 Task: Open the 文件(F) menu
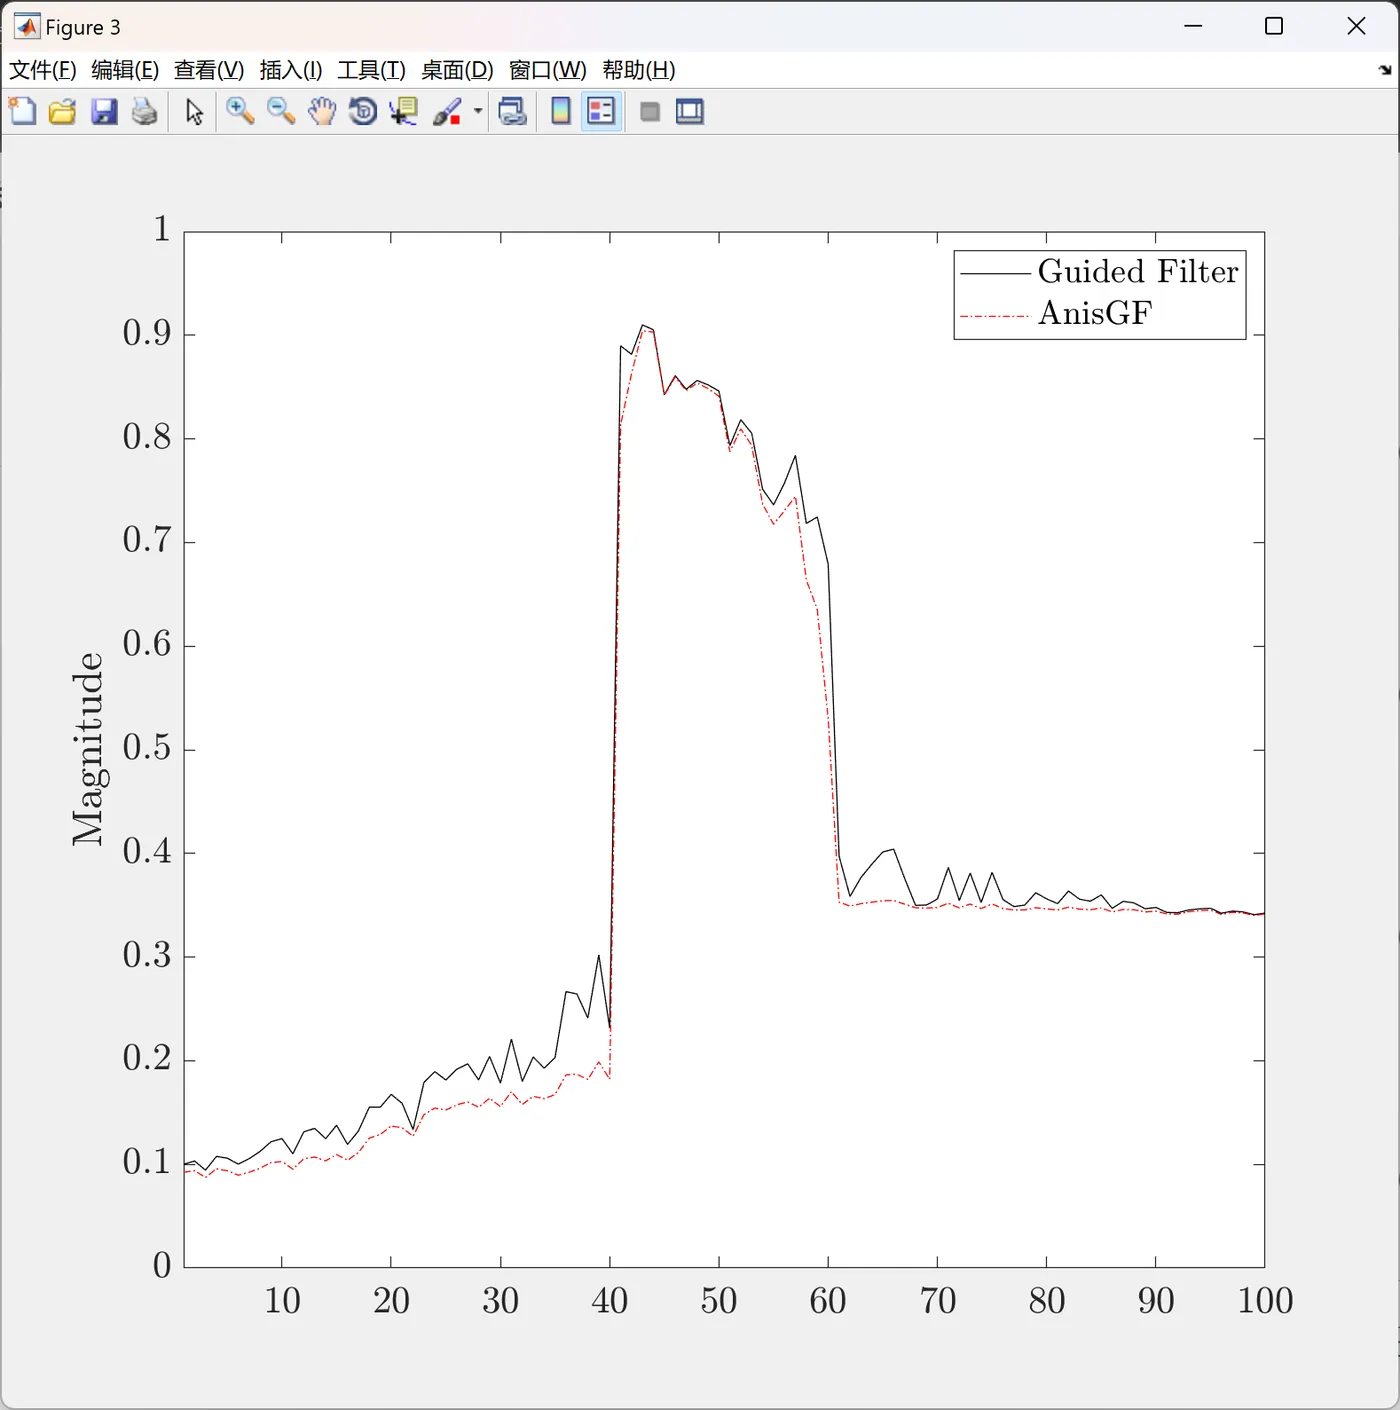point(43,70)
